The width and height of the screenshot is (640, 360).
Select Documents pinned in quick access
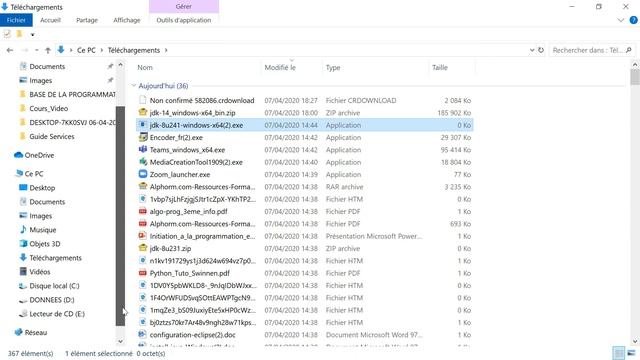click(47, 67)
